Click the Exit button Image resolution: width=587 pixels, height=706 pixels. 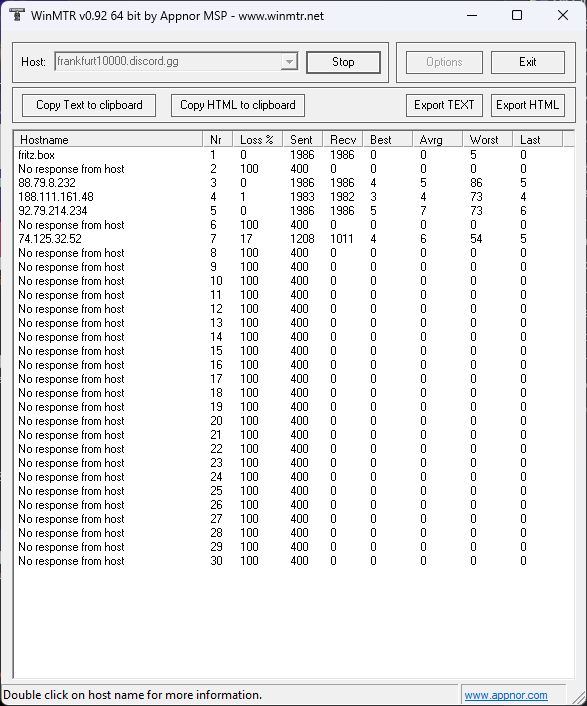[x=528, y=62]
